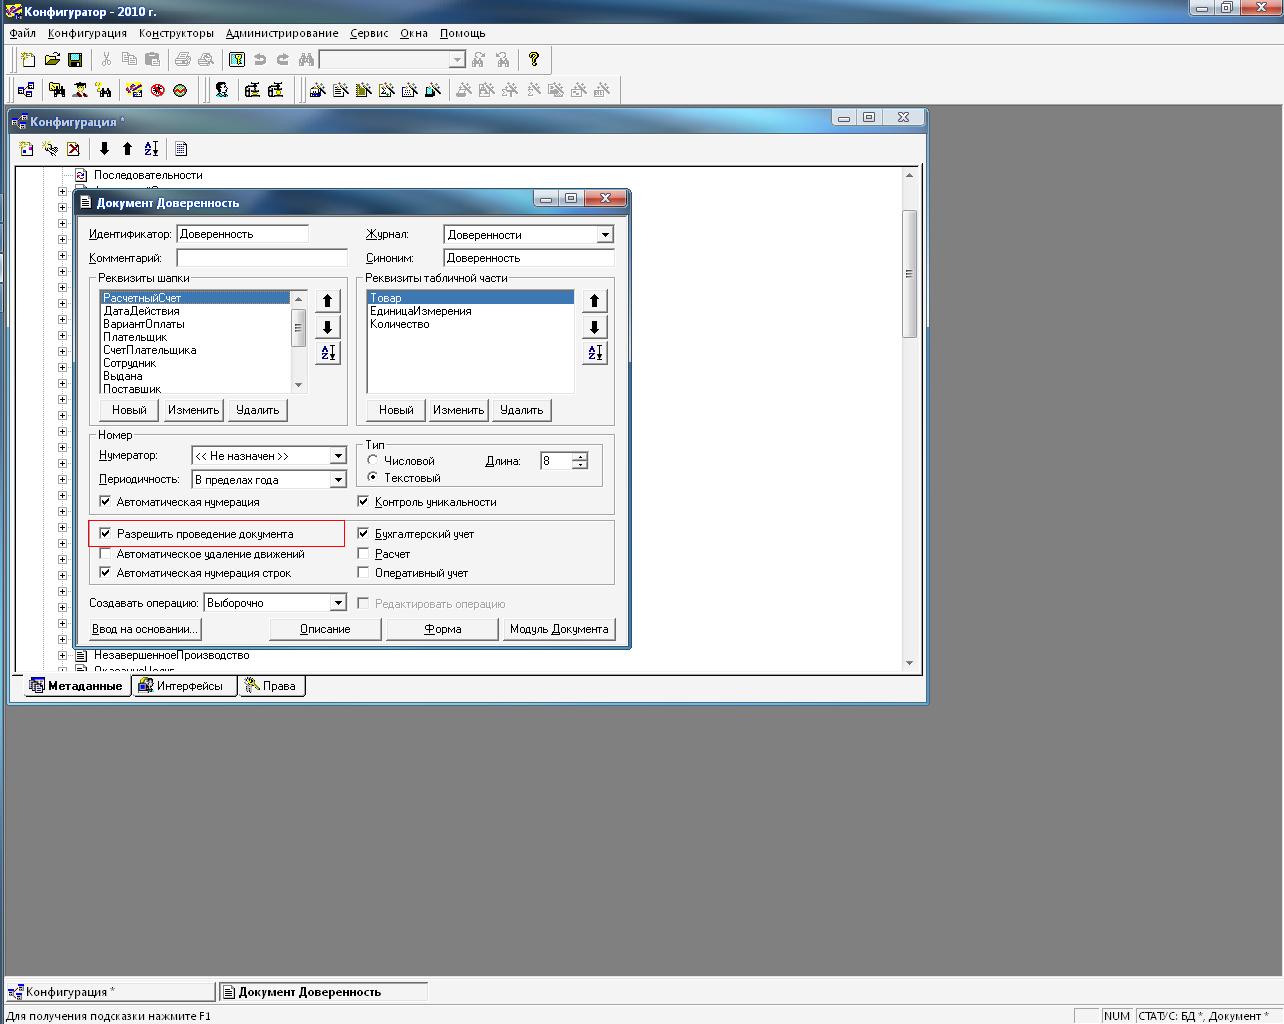Select the Числовой radio button

tap(373, 461)
